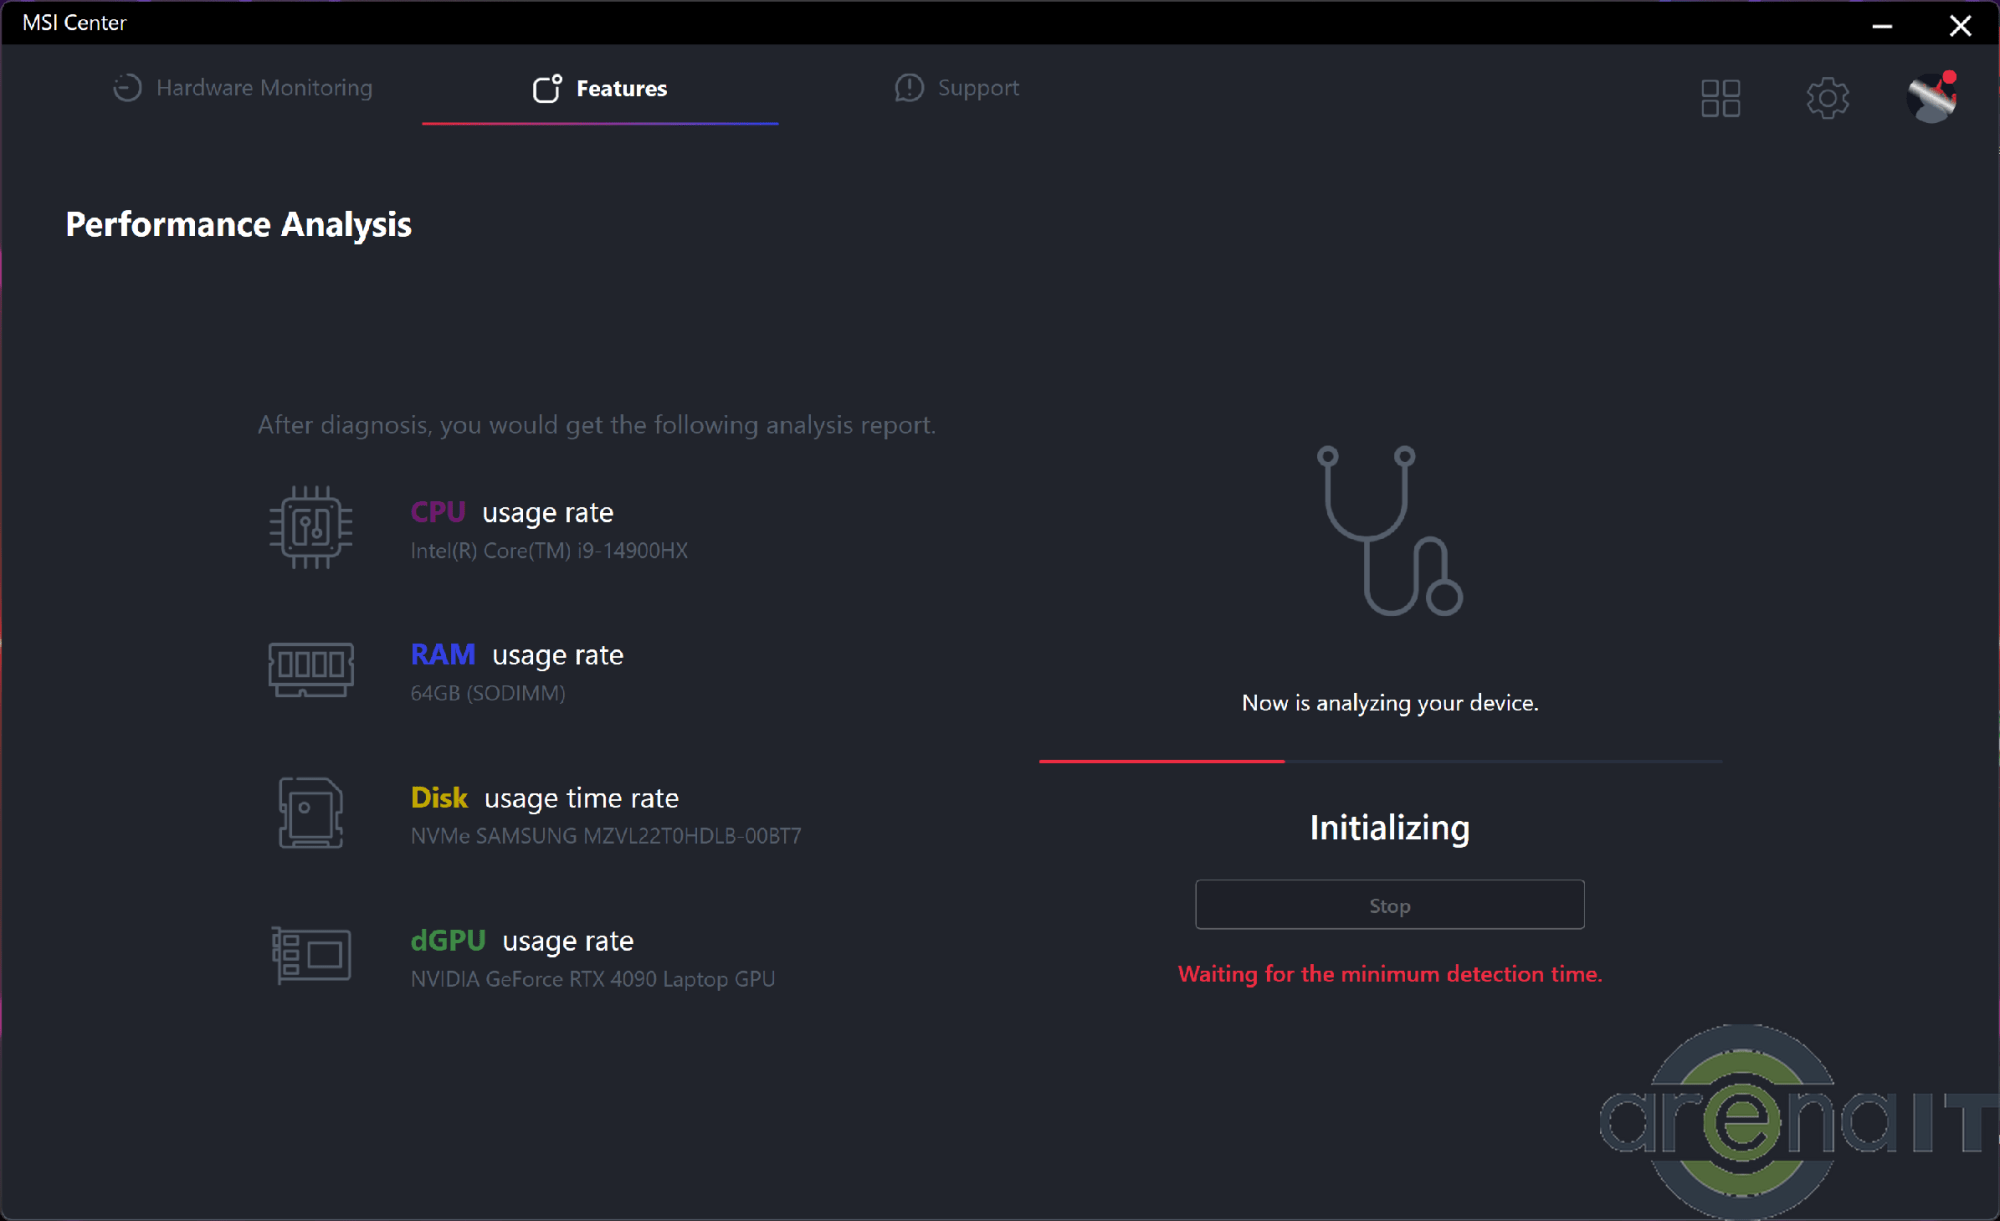Click the Disk usage time rate label
The height and width of the screenshot is (1221, 2000).
tap(545, 798)
